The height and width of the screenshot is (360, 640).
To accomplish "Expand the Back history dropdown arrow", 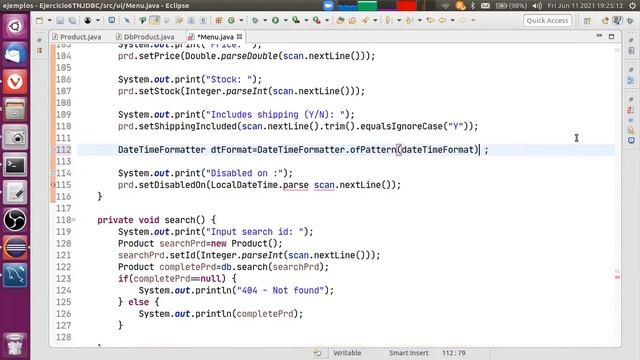I will (x=452, y=20).
